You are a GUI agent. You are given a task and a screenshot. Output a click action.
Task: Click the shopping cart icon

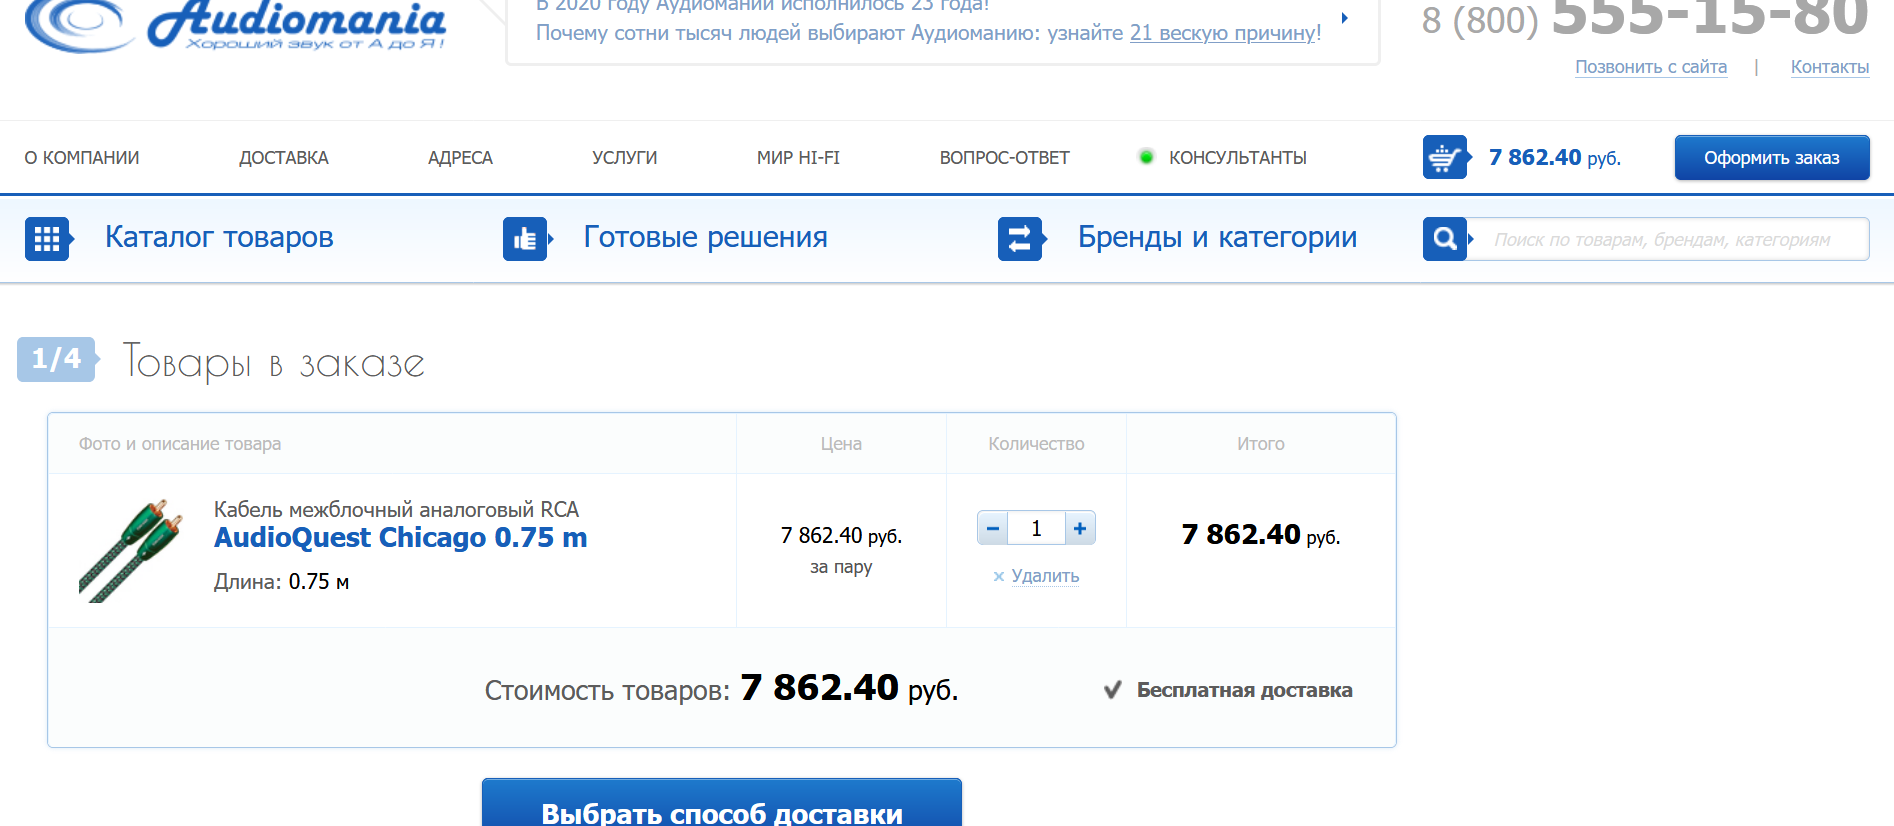point(1444,158)
